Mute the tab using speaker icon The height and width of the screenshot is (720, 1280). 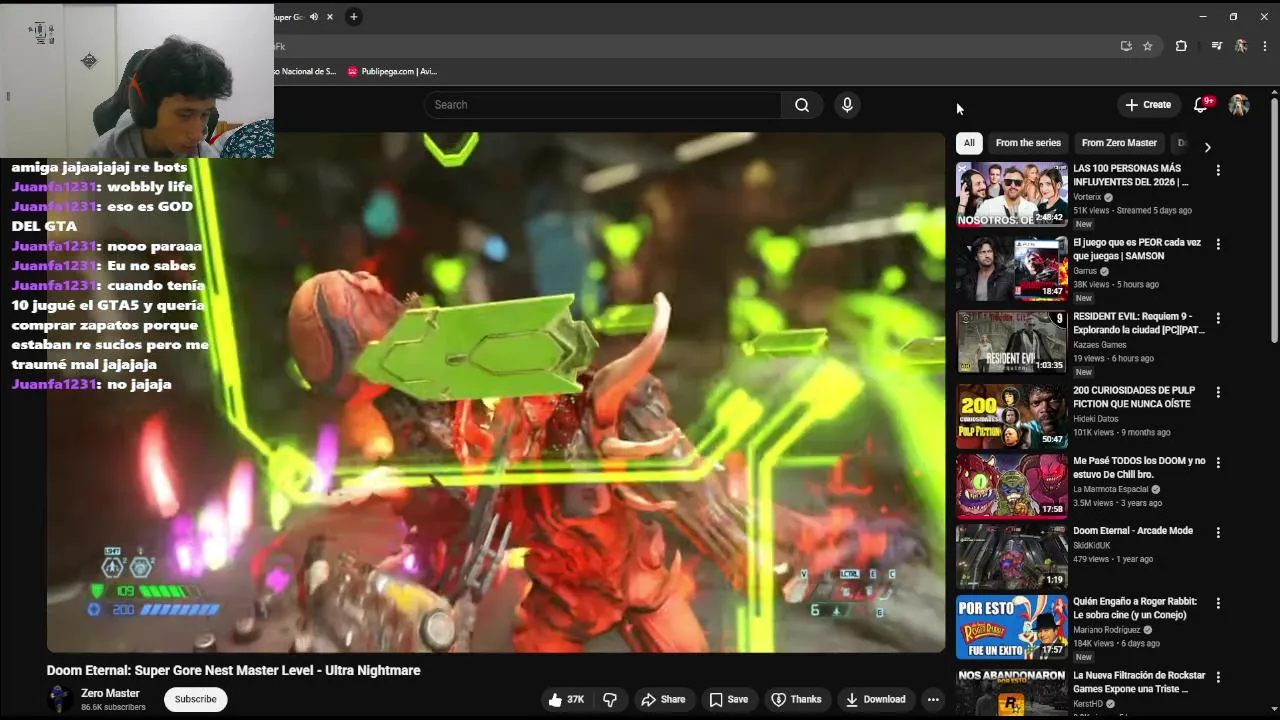point(314,17)
